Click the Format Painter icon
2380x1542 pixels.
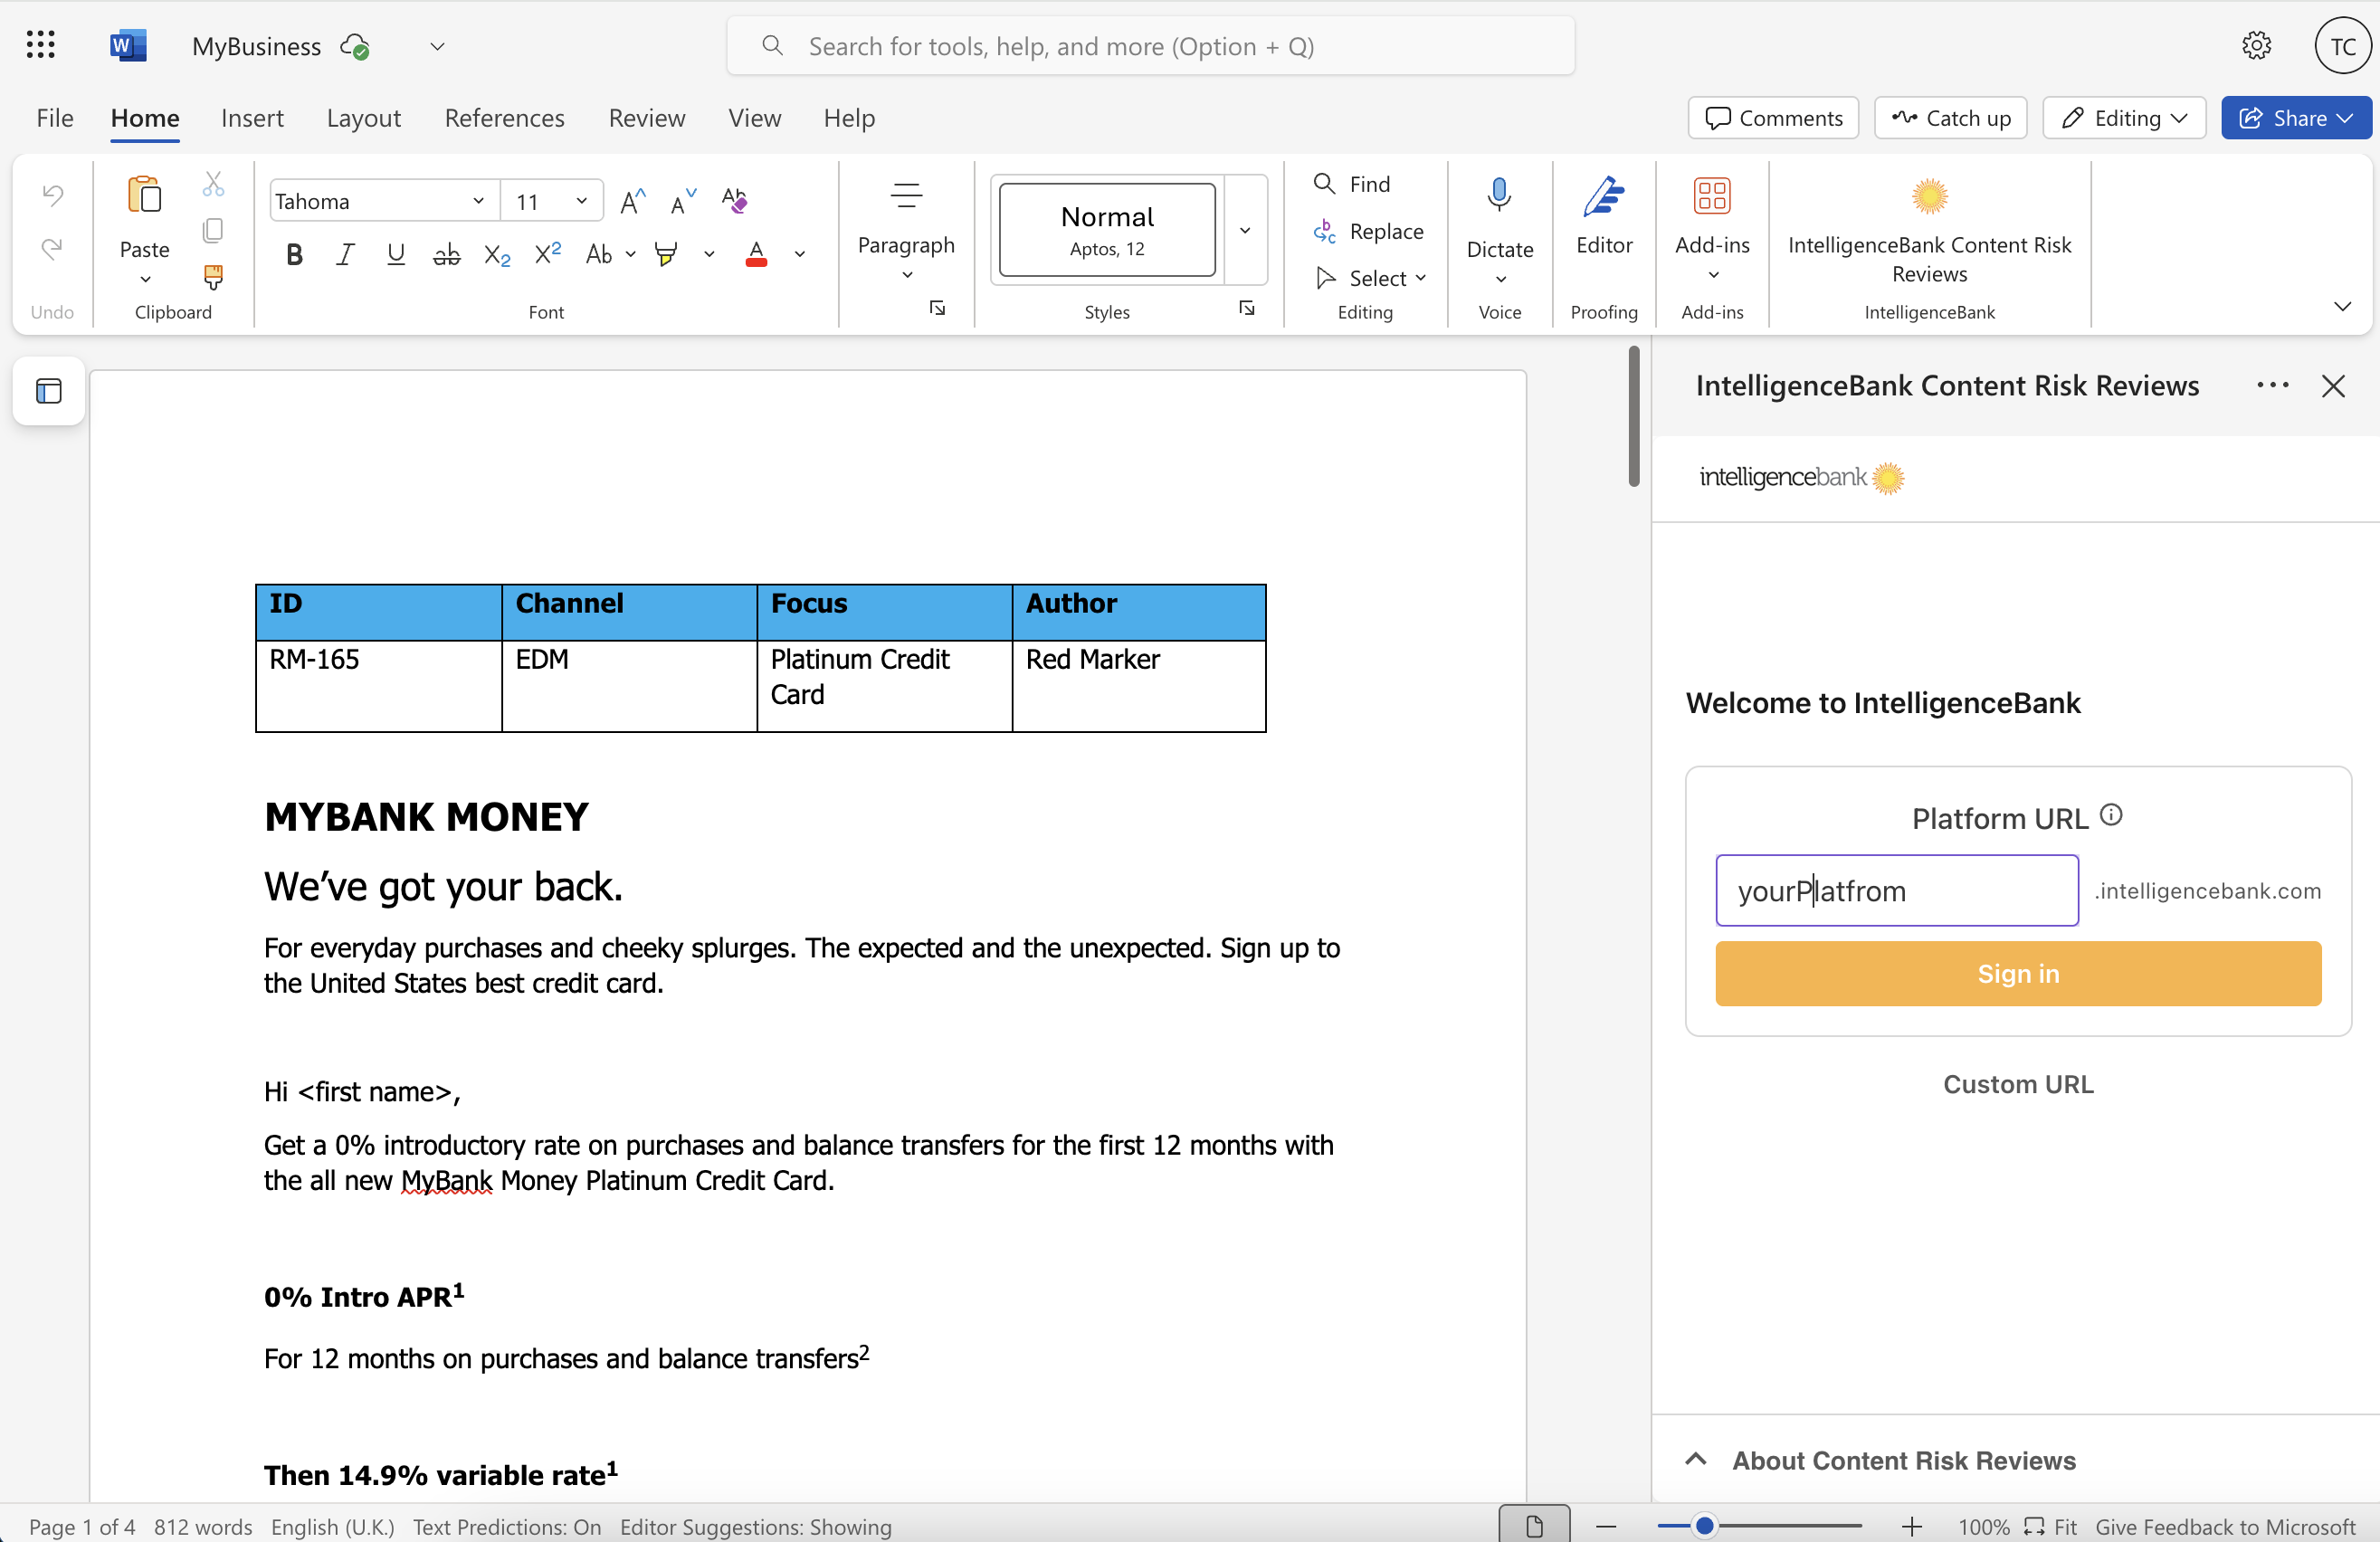213,277
